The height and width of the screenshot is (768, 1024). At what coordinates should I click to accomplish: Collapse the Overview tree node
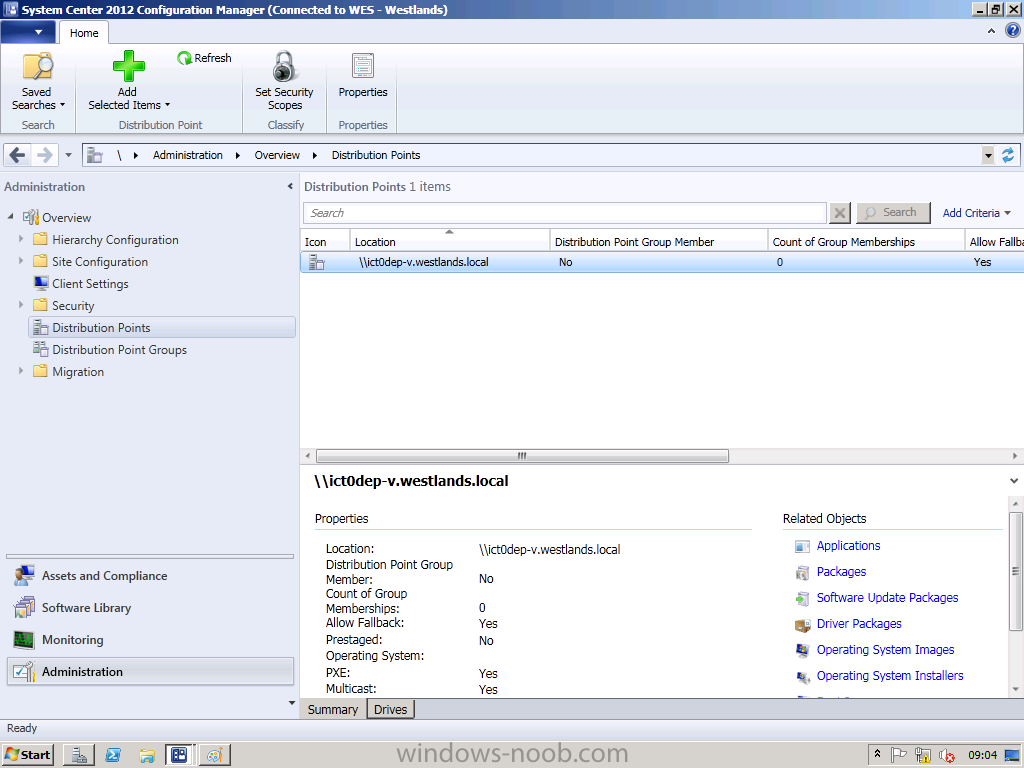pyautogui.click(x=10, y=216)
